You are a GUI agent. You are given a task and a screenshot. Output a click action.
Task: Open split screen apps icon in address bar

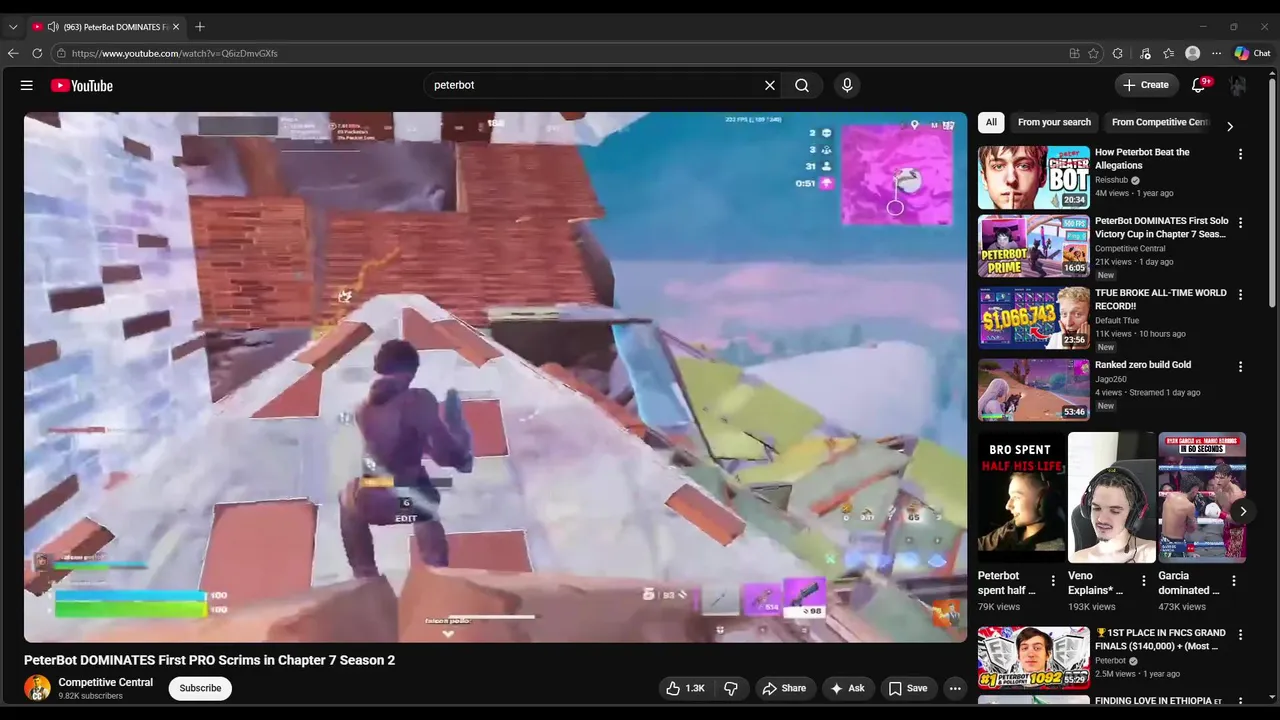(1074, 53)
